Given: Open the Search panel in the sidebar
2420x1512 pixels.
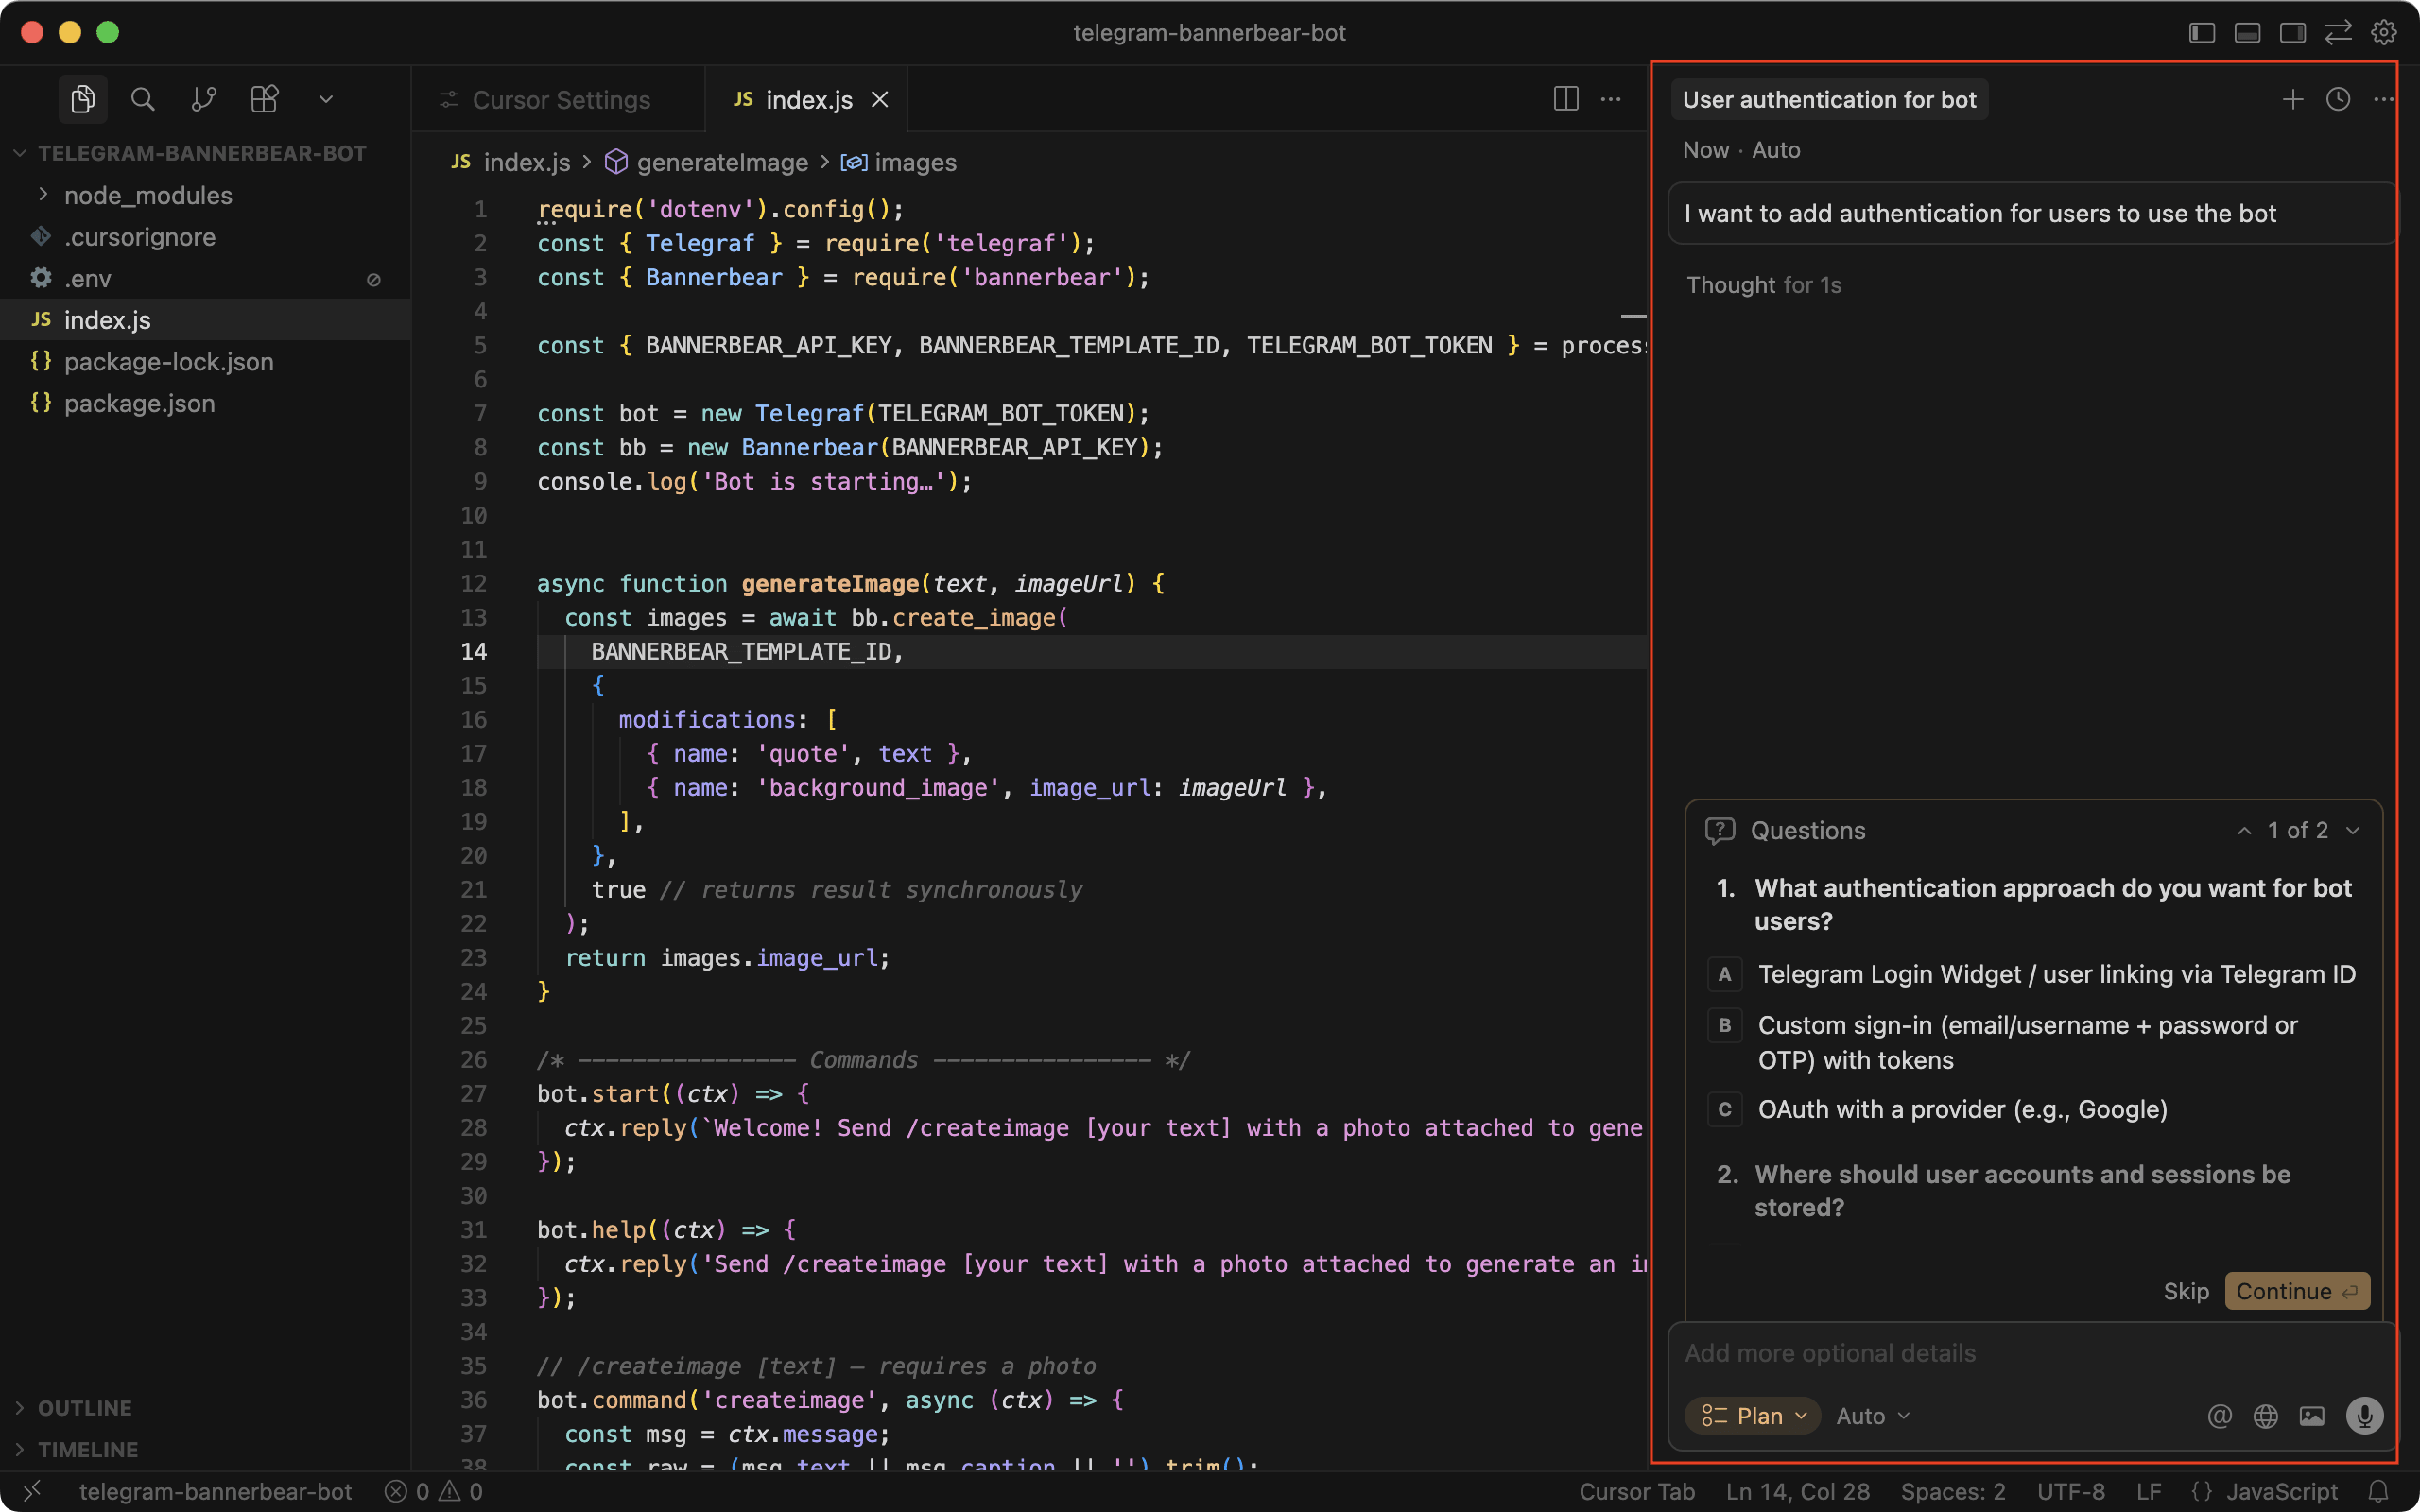Looking at the screenshot, I should pos(143,98).
